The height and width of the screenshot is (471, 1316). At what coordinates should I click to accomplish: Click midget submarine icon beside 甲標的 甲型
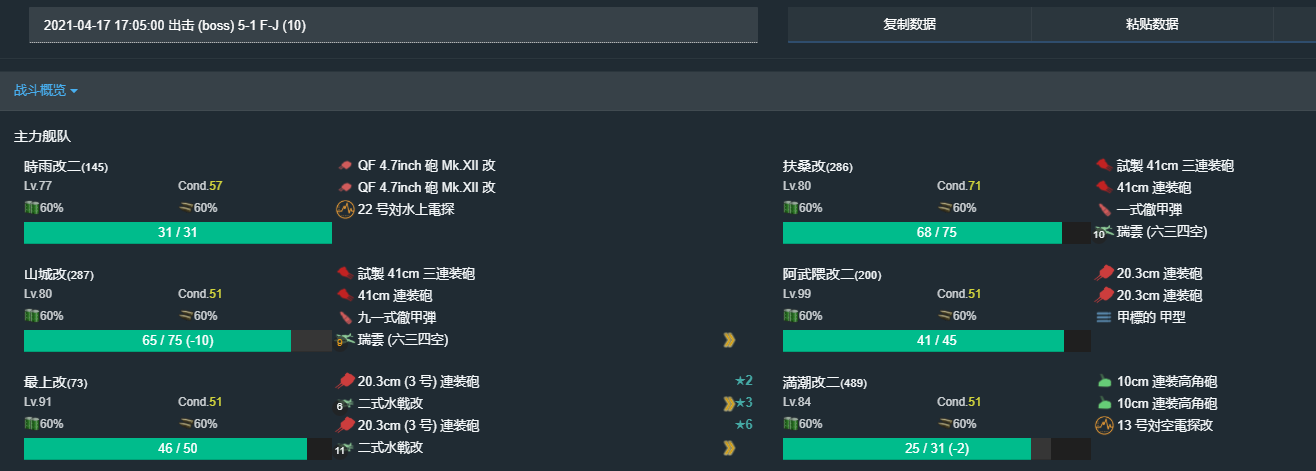coord(1104,318)
